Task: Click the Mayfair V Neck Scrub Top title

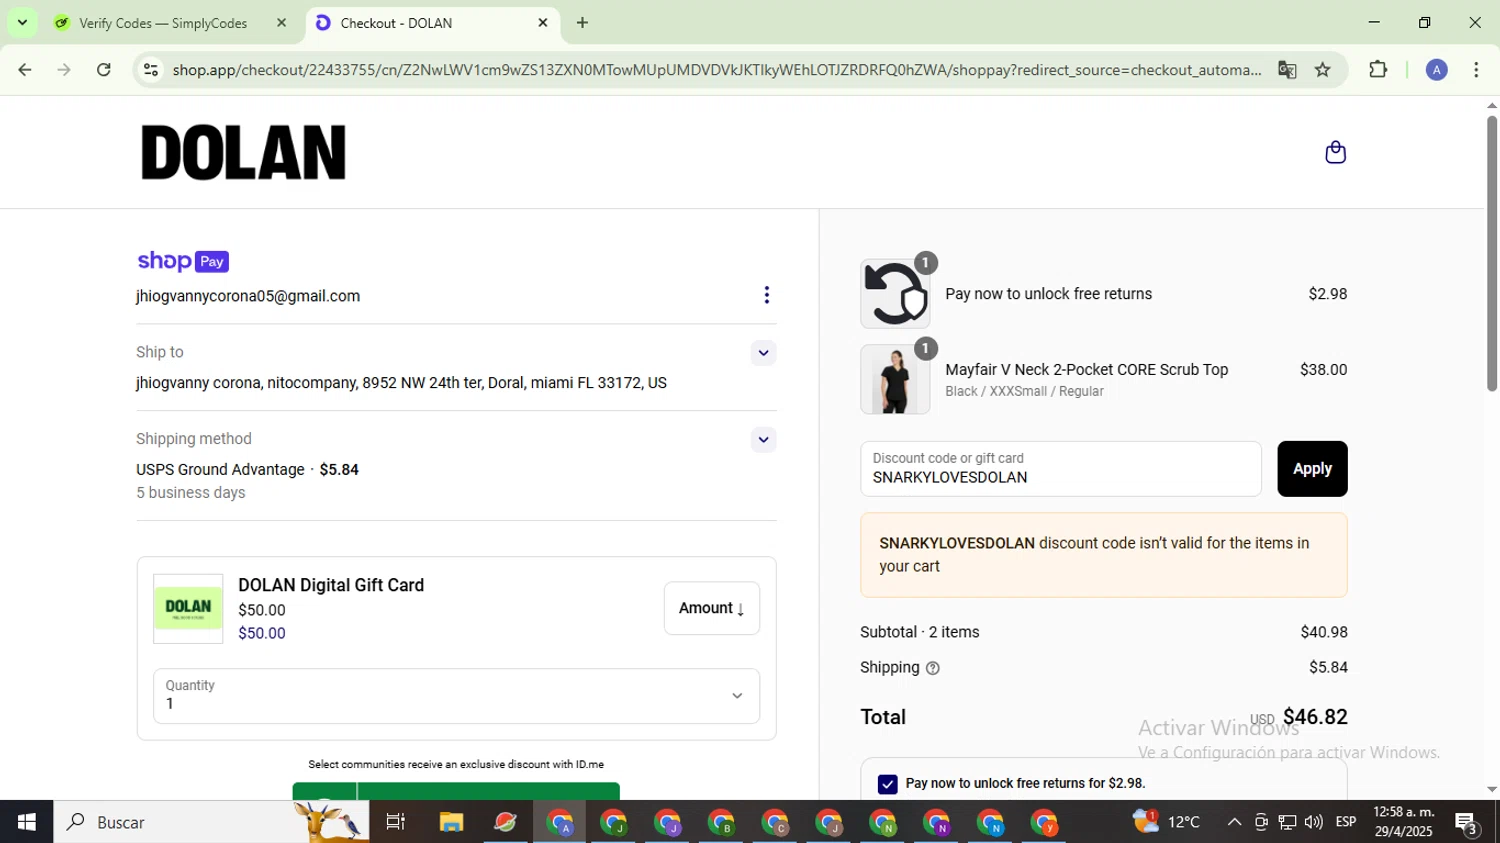Action: click(x=1087, y=370)
